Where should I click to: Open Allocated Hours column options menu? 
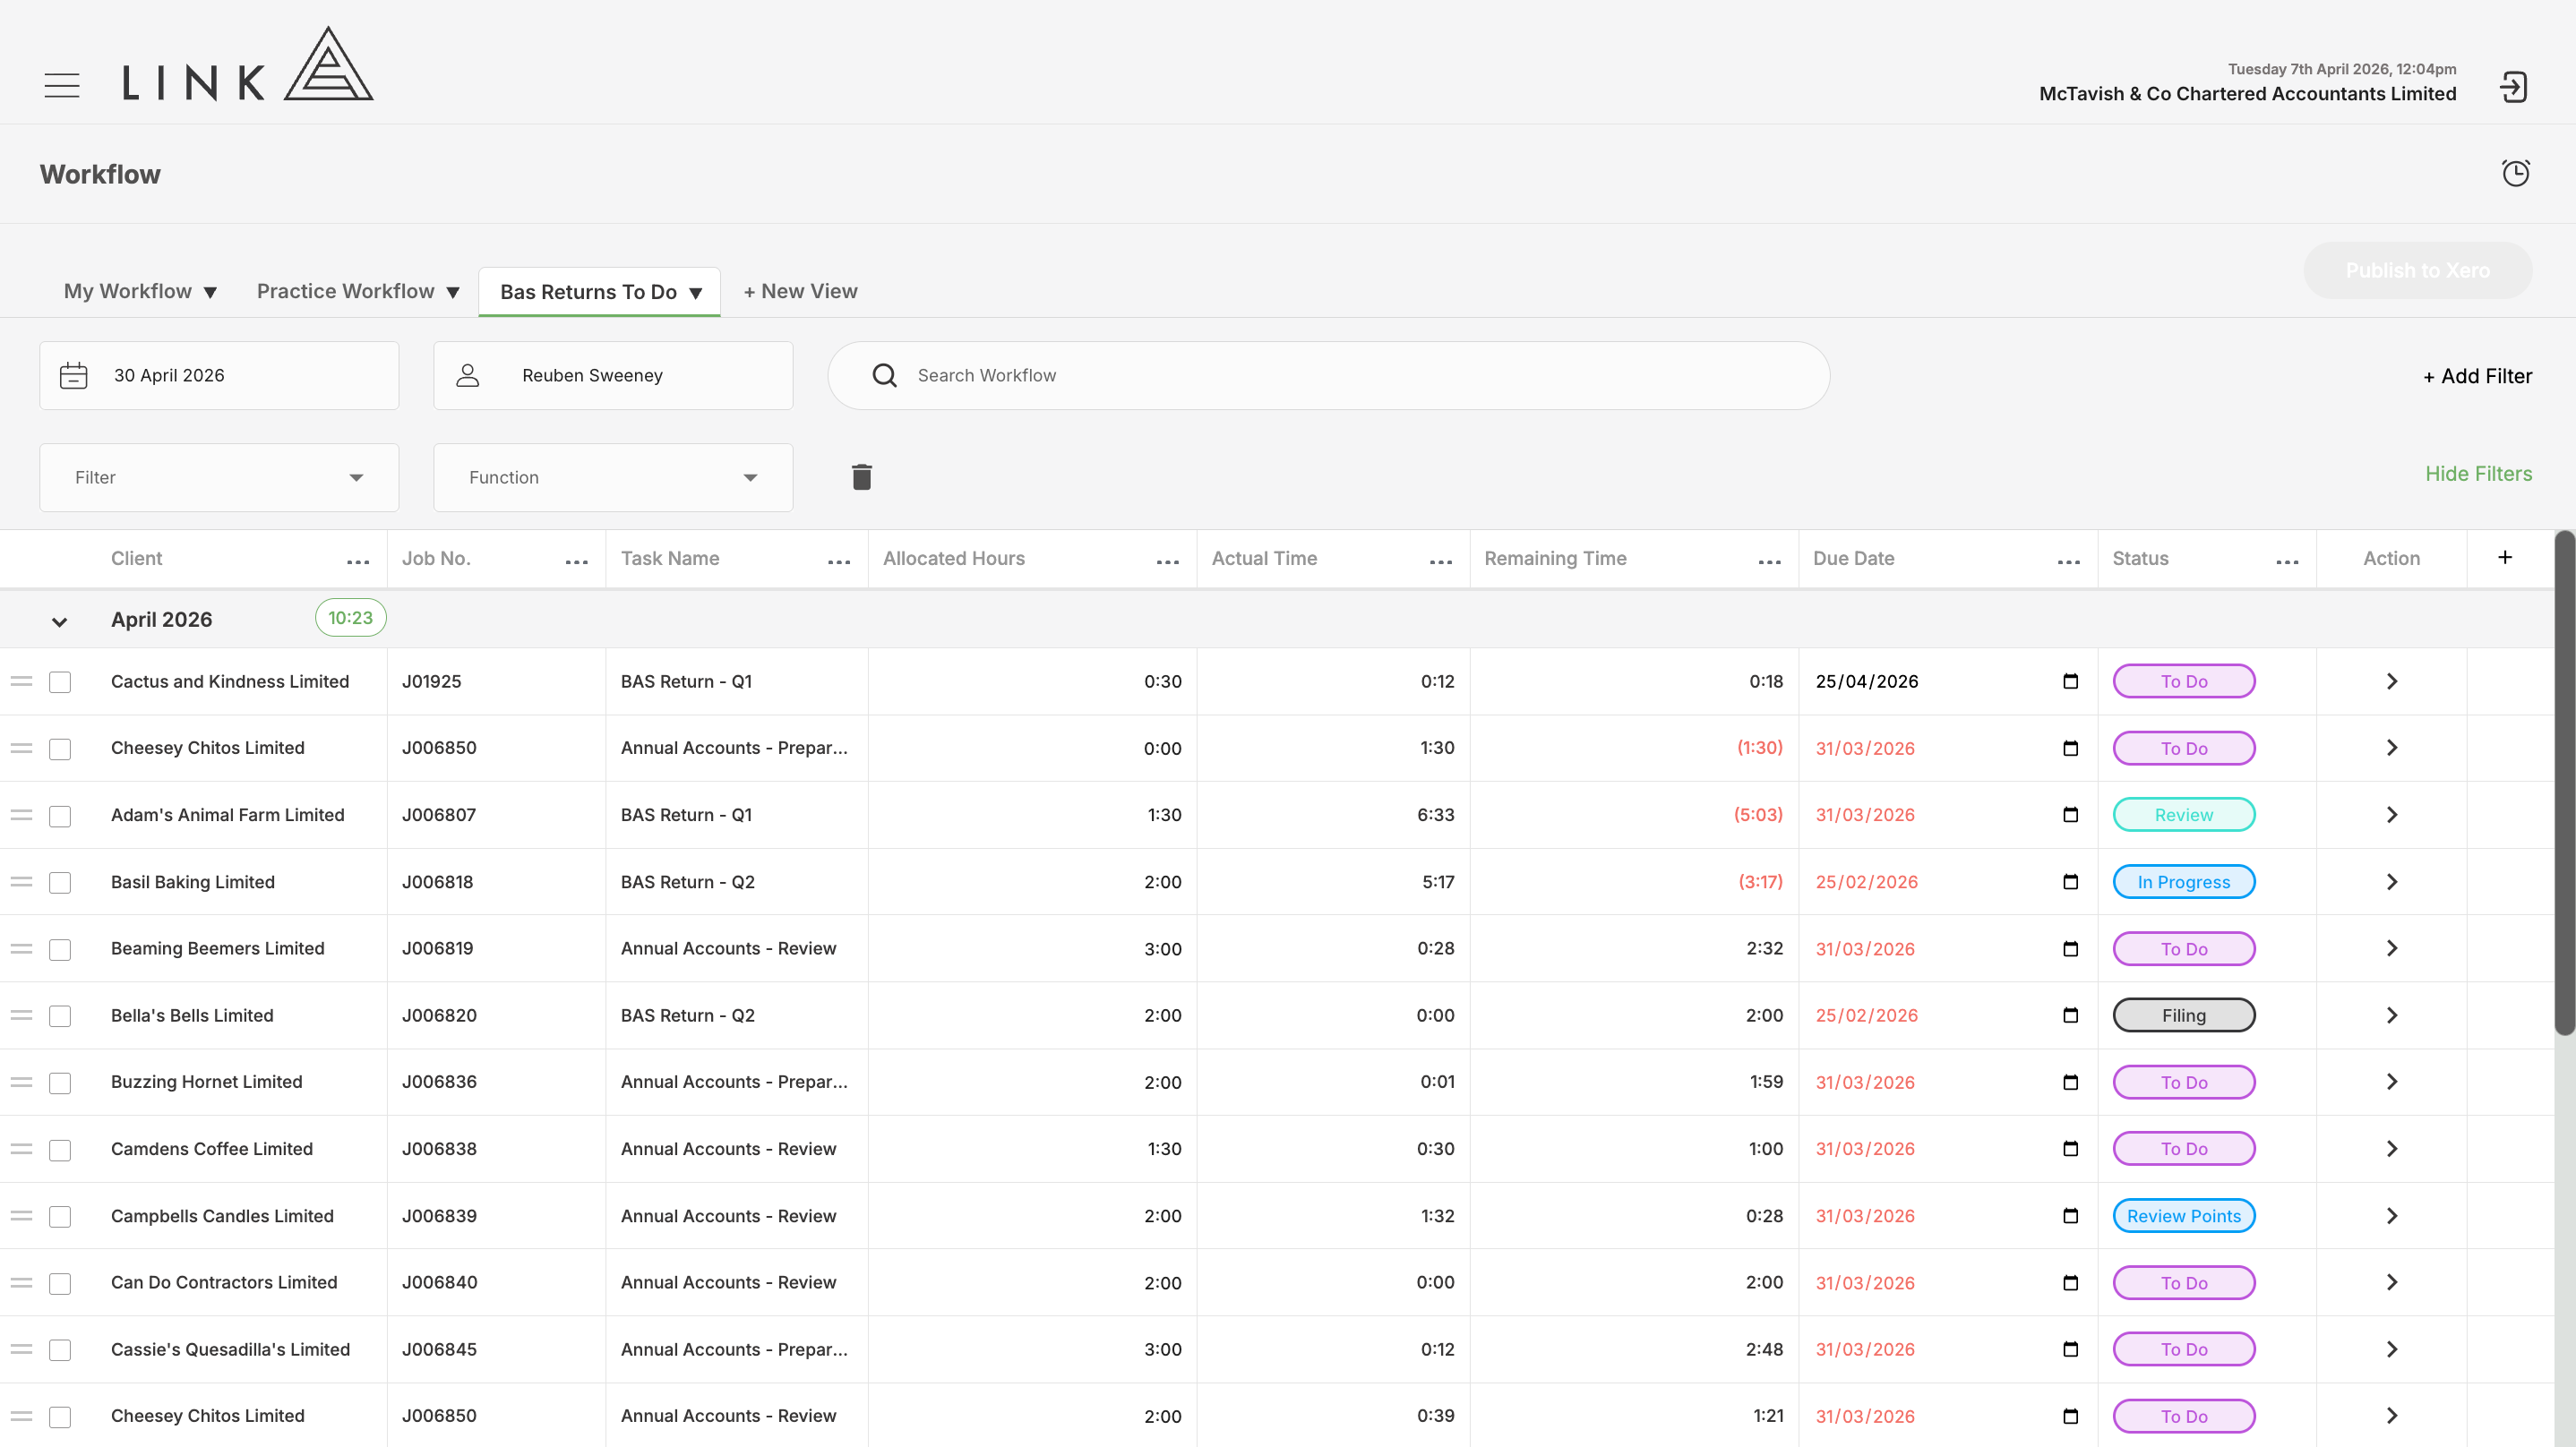tap(1168, 562)
